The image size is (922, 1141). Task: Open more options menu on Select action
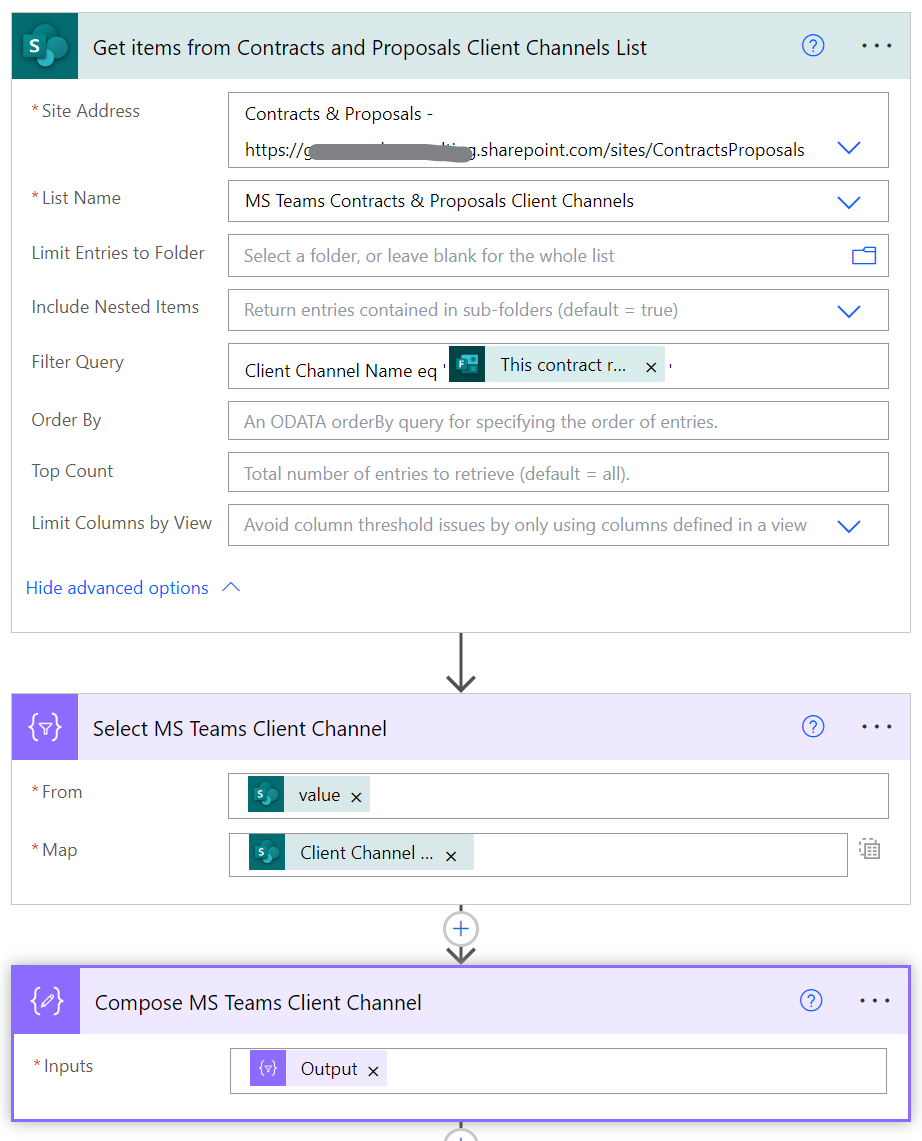tap(876, 727)
